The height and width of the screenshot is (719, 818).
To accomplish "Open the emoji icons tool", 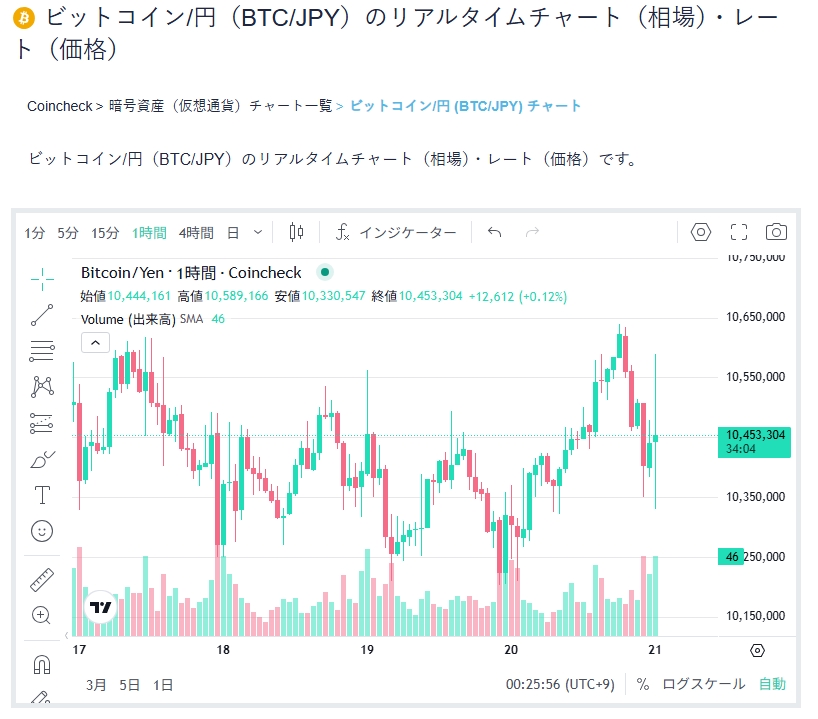I will click(42, 531).
